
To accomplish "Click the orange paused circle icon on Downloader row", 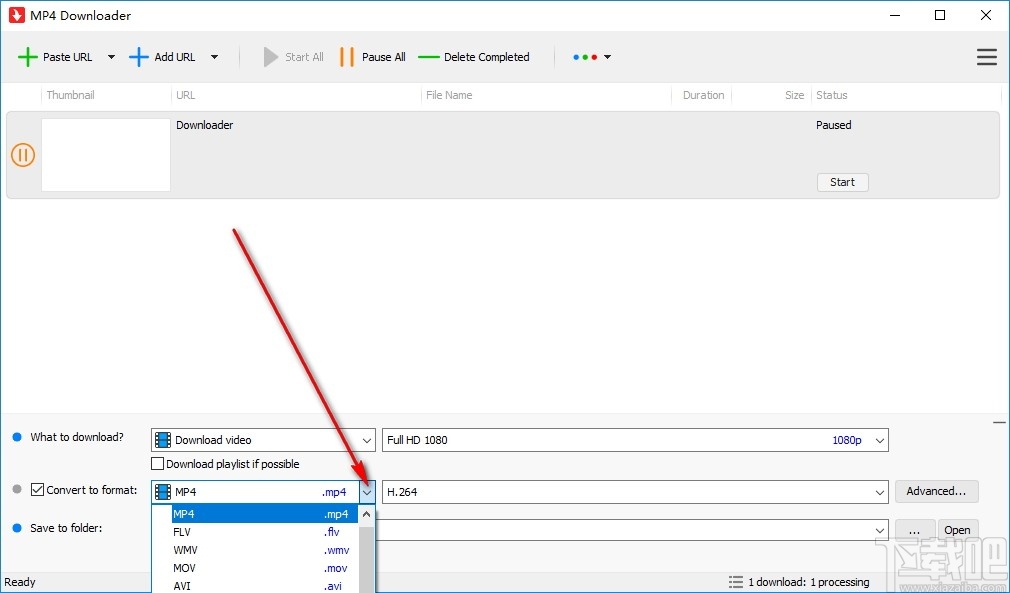I will [x=23, y=155].
